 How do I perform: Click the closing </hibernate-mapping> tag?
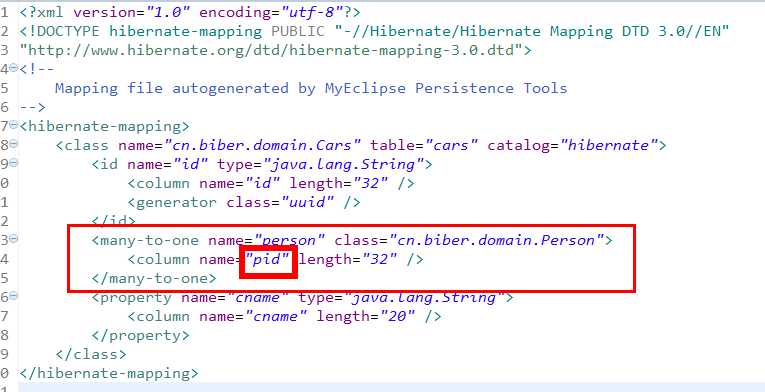point(109,373)
